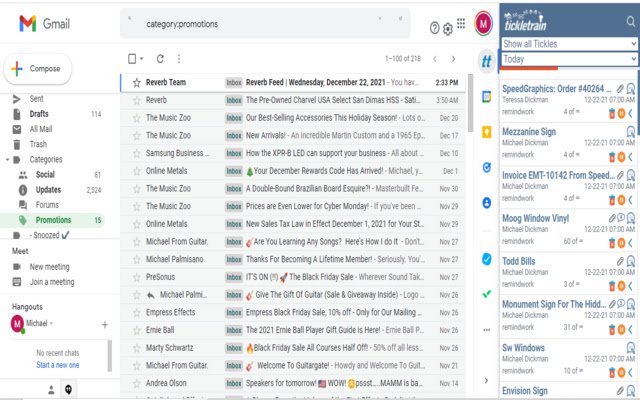
Task: Toggle the select all emails checkbox
Action: pyautogui.click(x=132, y=59)
